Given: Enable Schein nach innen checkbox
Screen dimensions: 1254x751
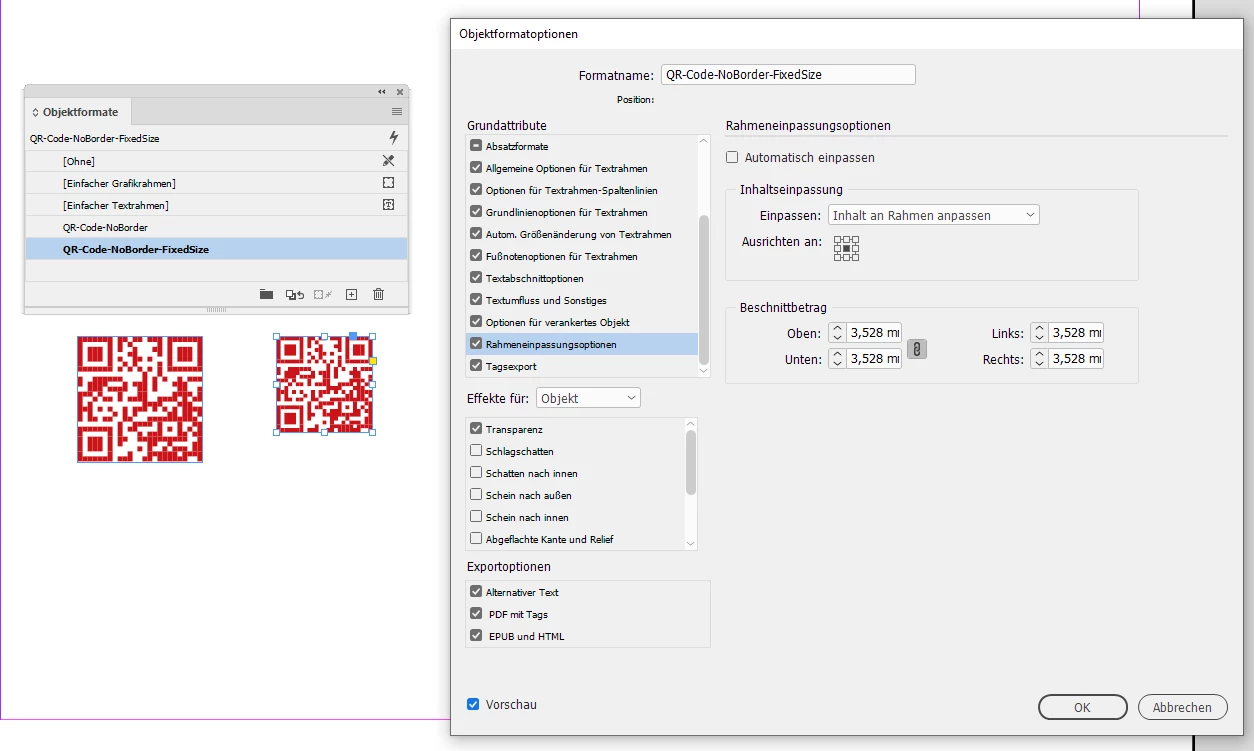Looking at the screenshot, I should [x=476, y=517].
